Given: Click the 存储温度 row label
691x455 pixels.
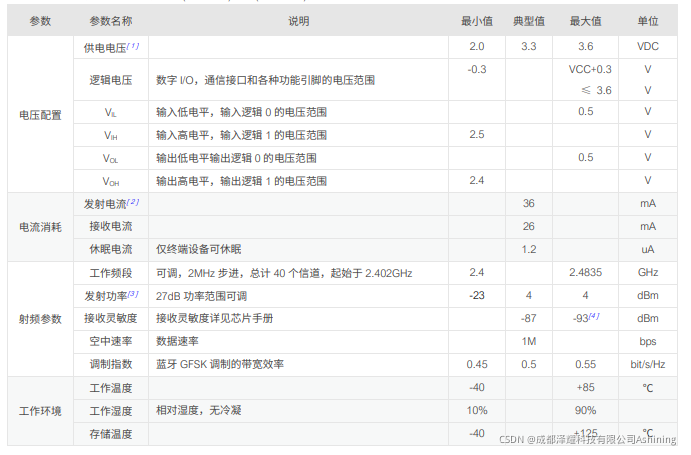Looking at the screenshot, I should coord(111,434).
